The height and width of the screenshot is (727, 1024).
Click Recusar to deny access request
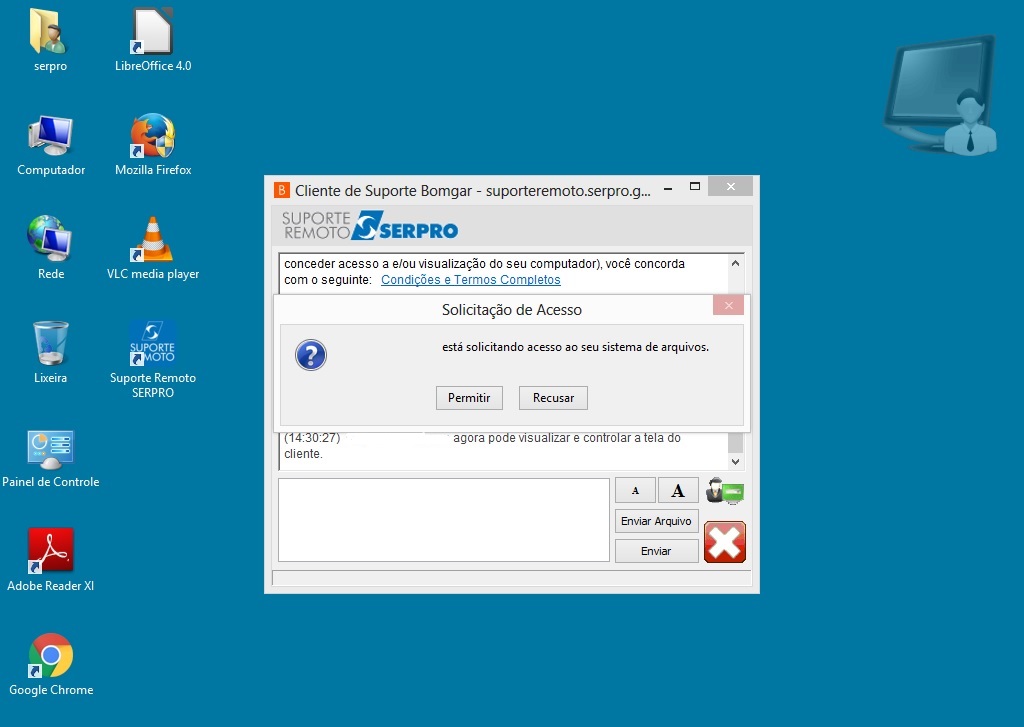pyautogui.click(x=553, y=398)
